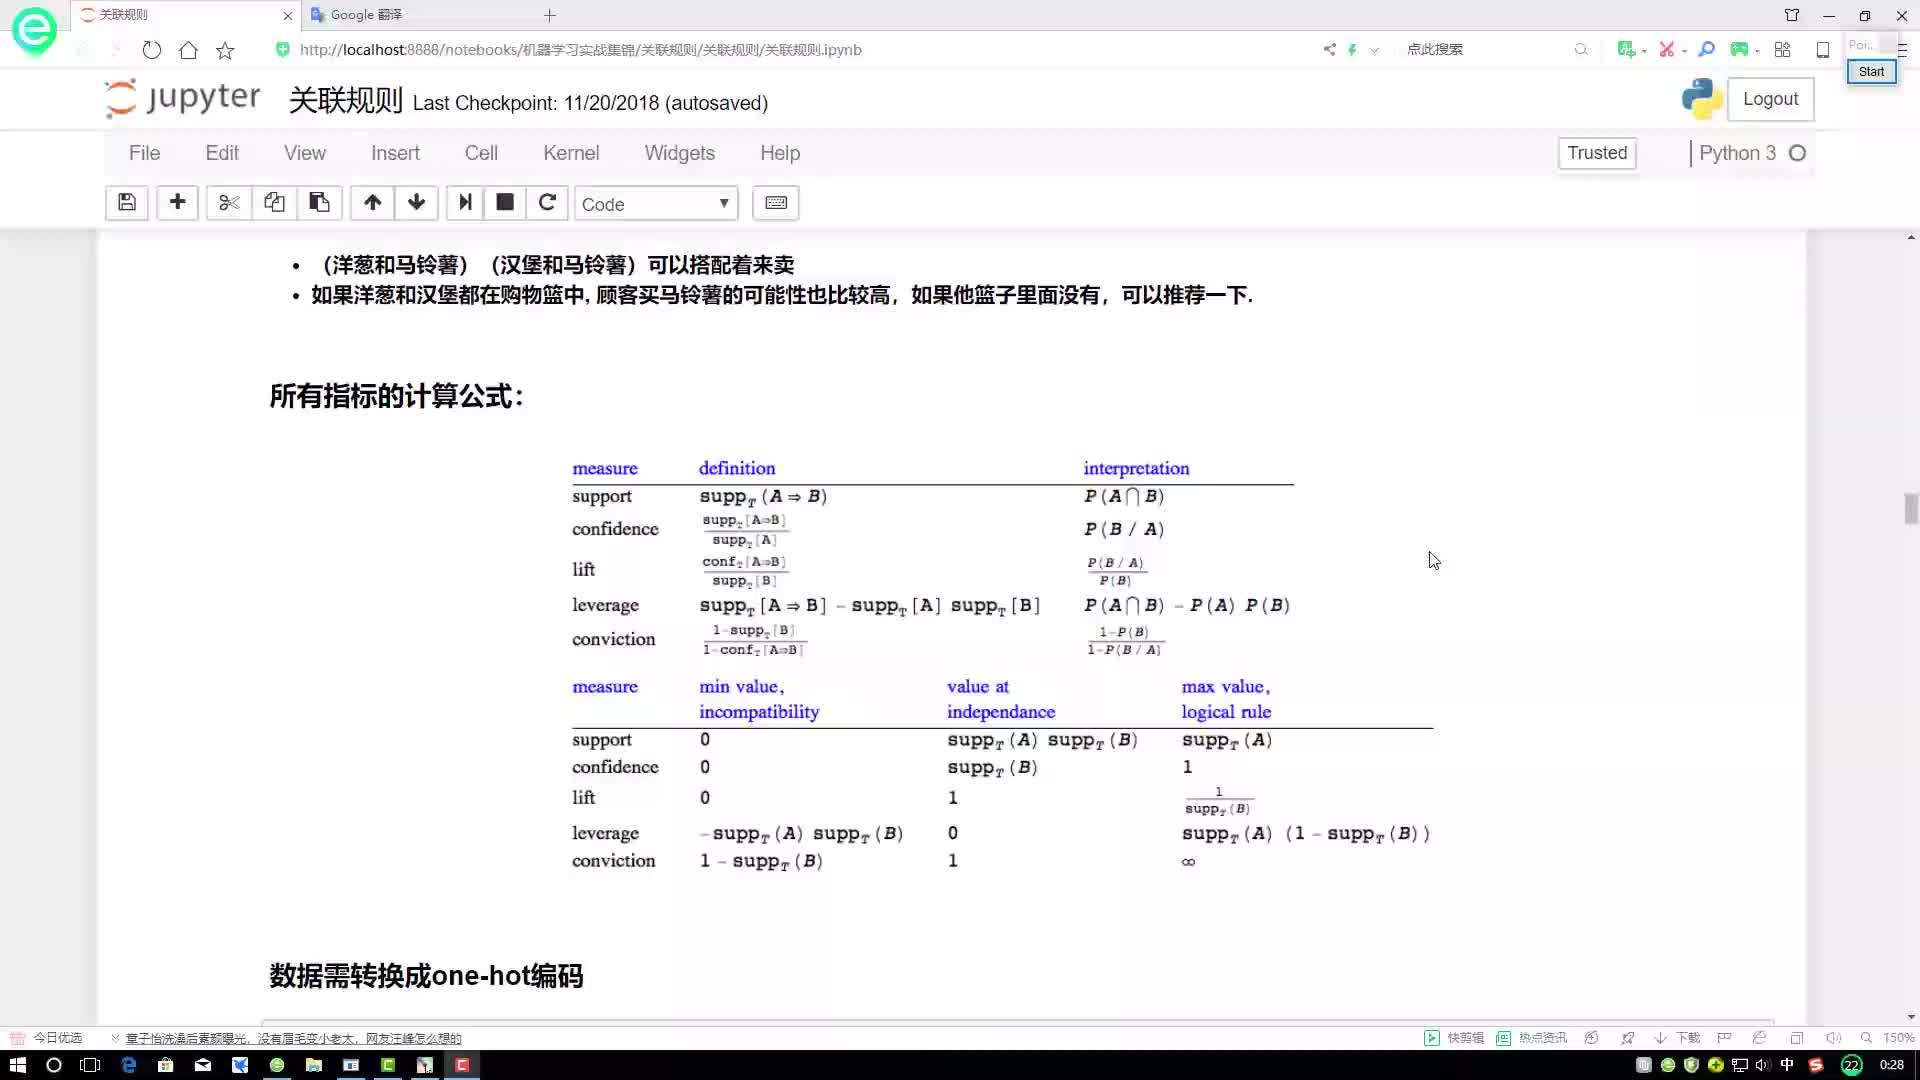Open the Widgets menu dropdown
The image size is (1920, 1080).
(x=680, y=153)
